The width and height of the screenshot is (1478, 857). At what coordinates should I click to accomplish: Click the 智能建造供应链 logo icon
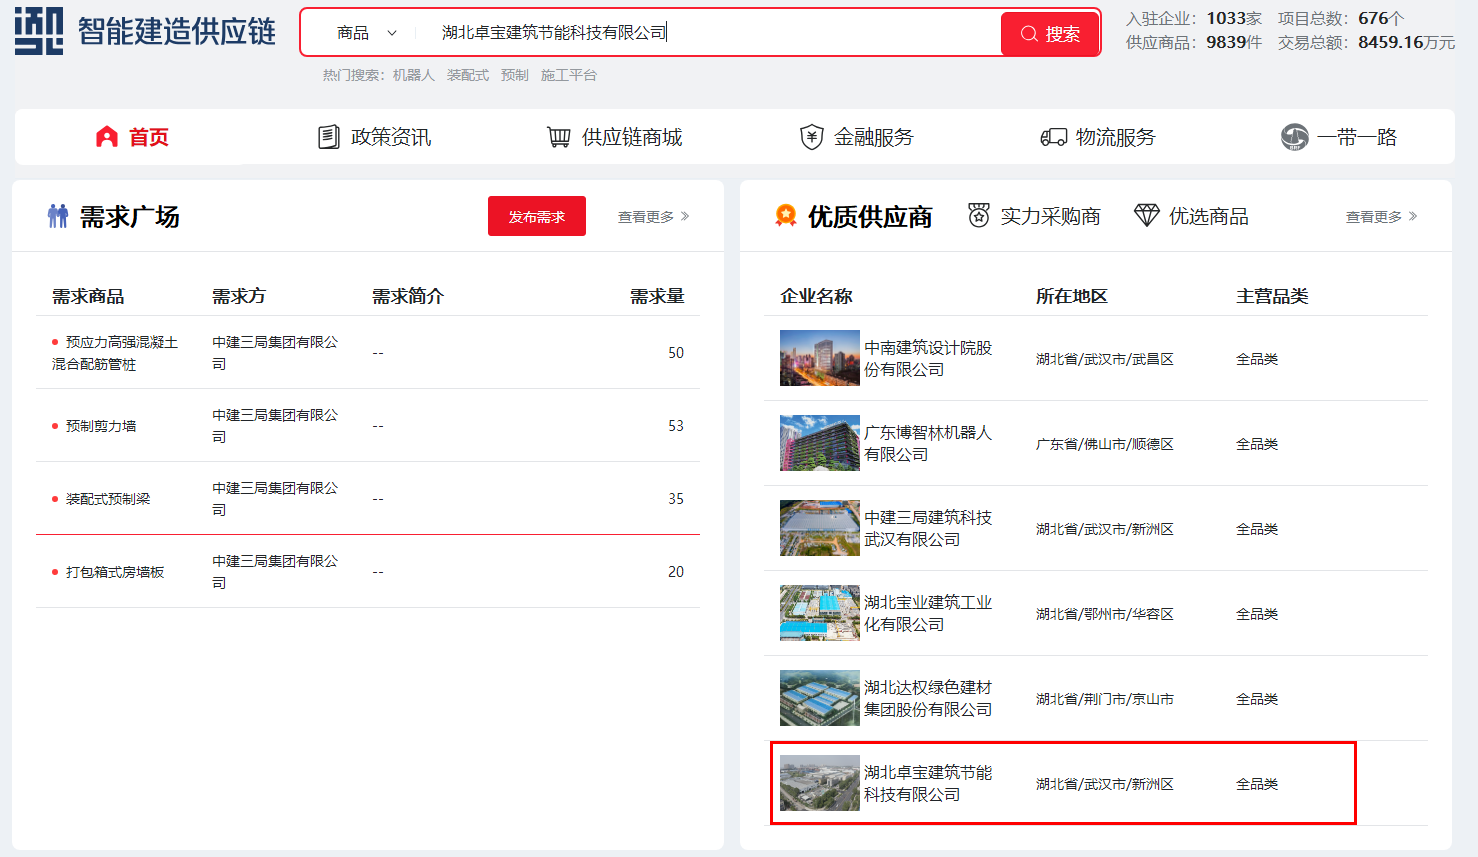pyautogui.click(x=39, y=31)
